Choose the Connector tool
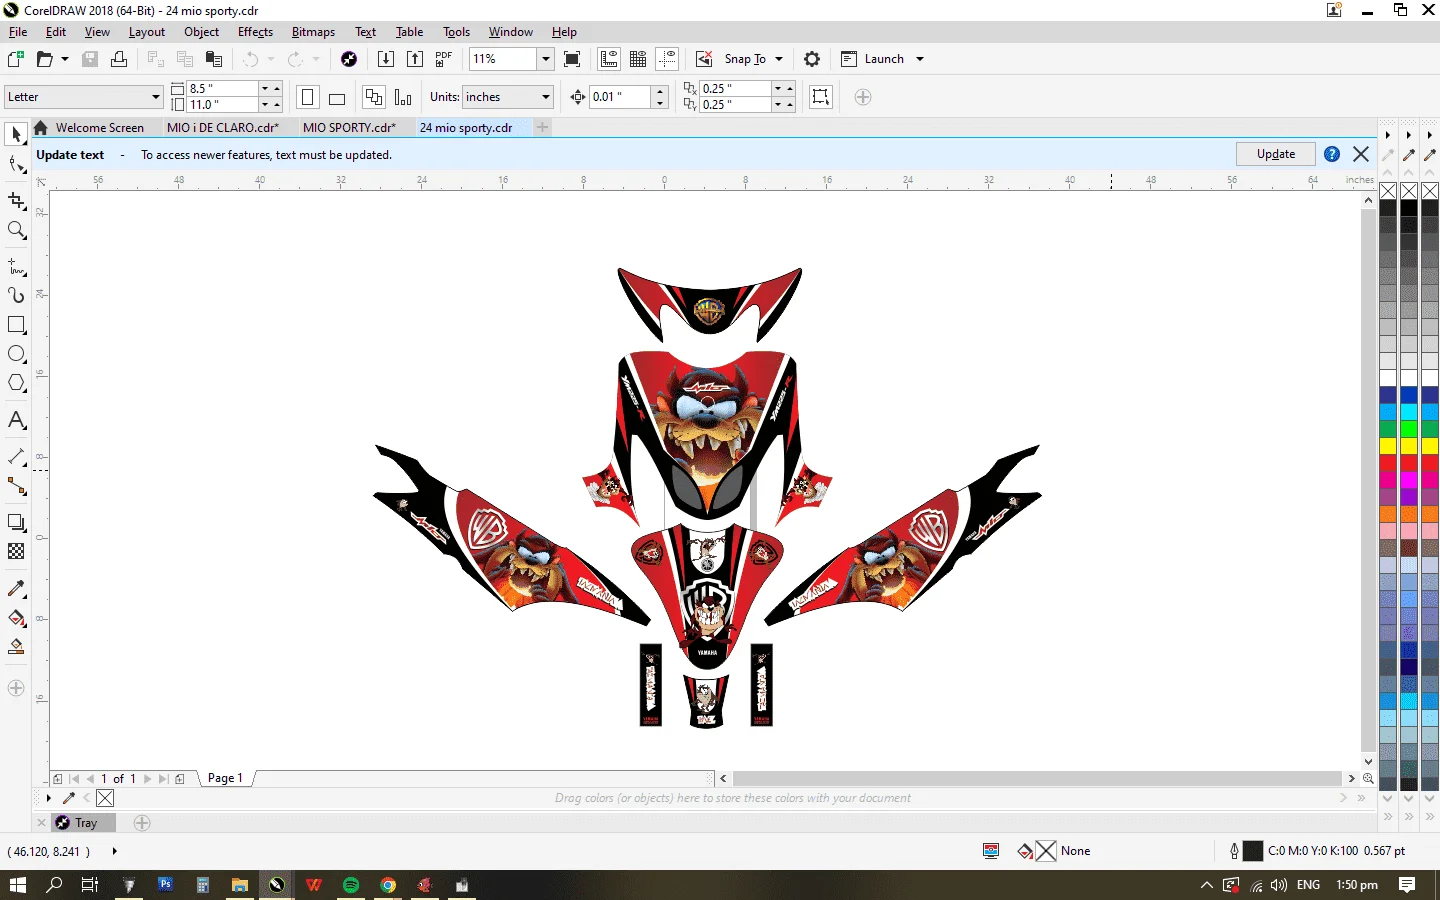 click(x=16, y=486)
